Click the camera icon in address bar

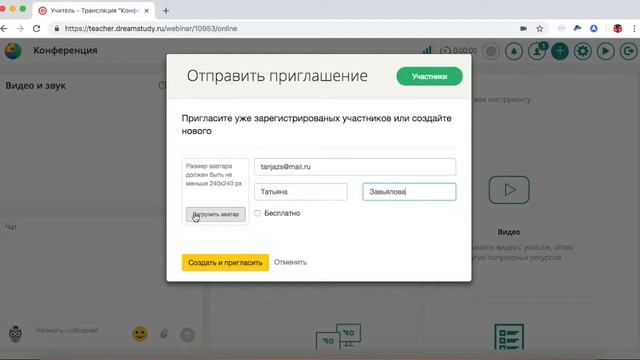[523, 29]
